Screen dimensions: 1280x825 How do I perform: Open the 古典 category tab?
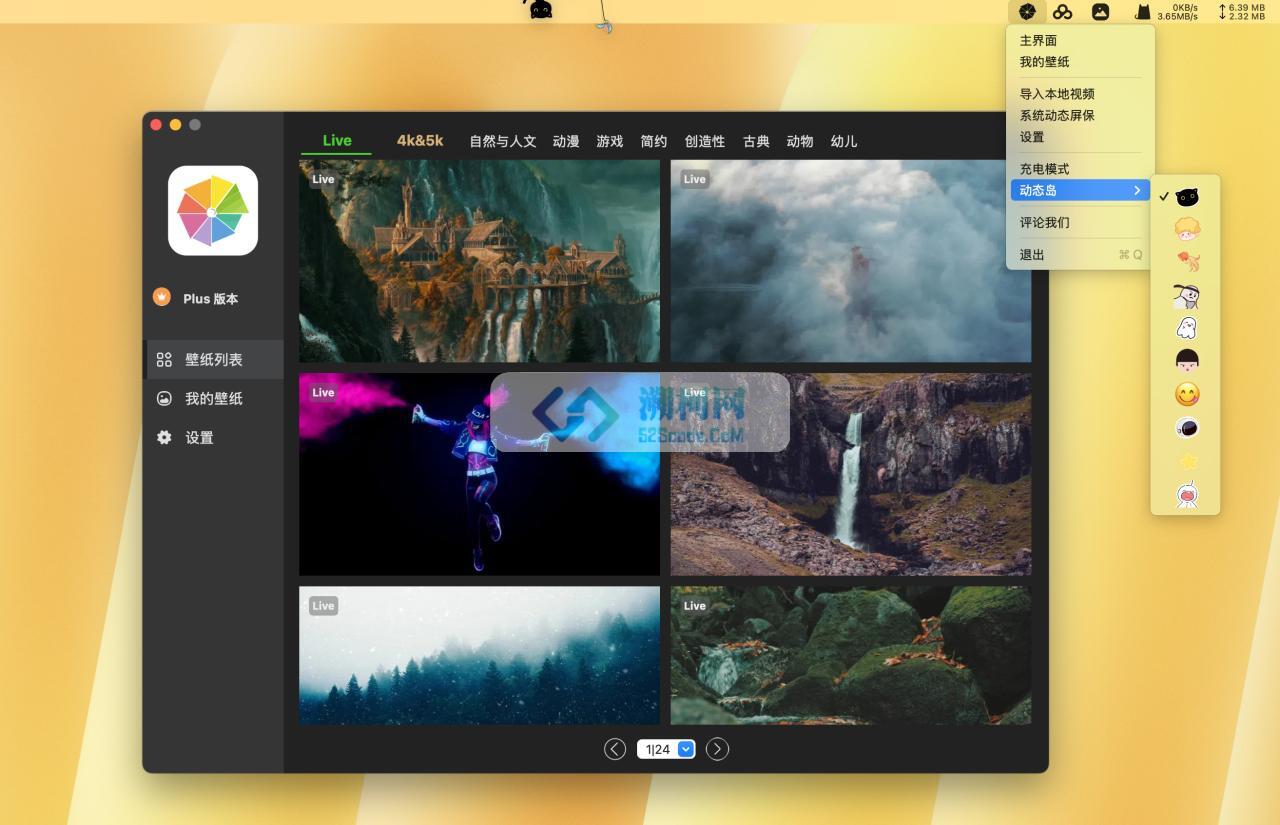756,142
